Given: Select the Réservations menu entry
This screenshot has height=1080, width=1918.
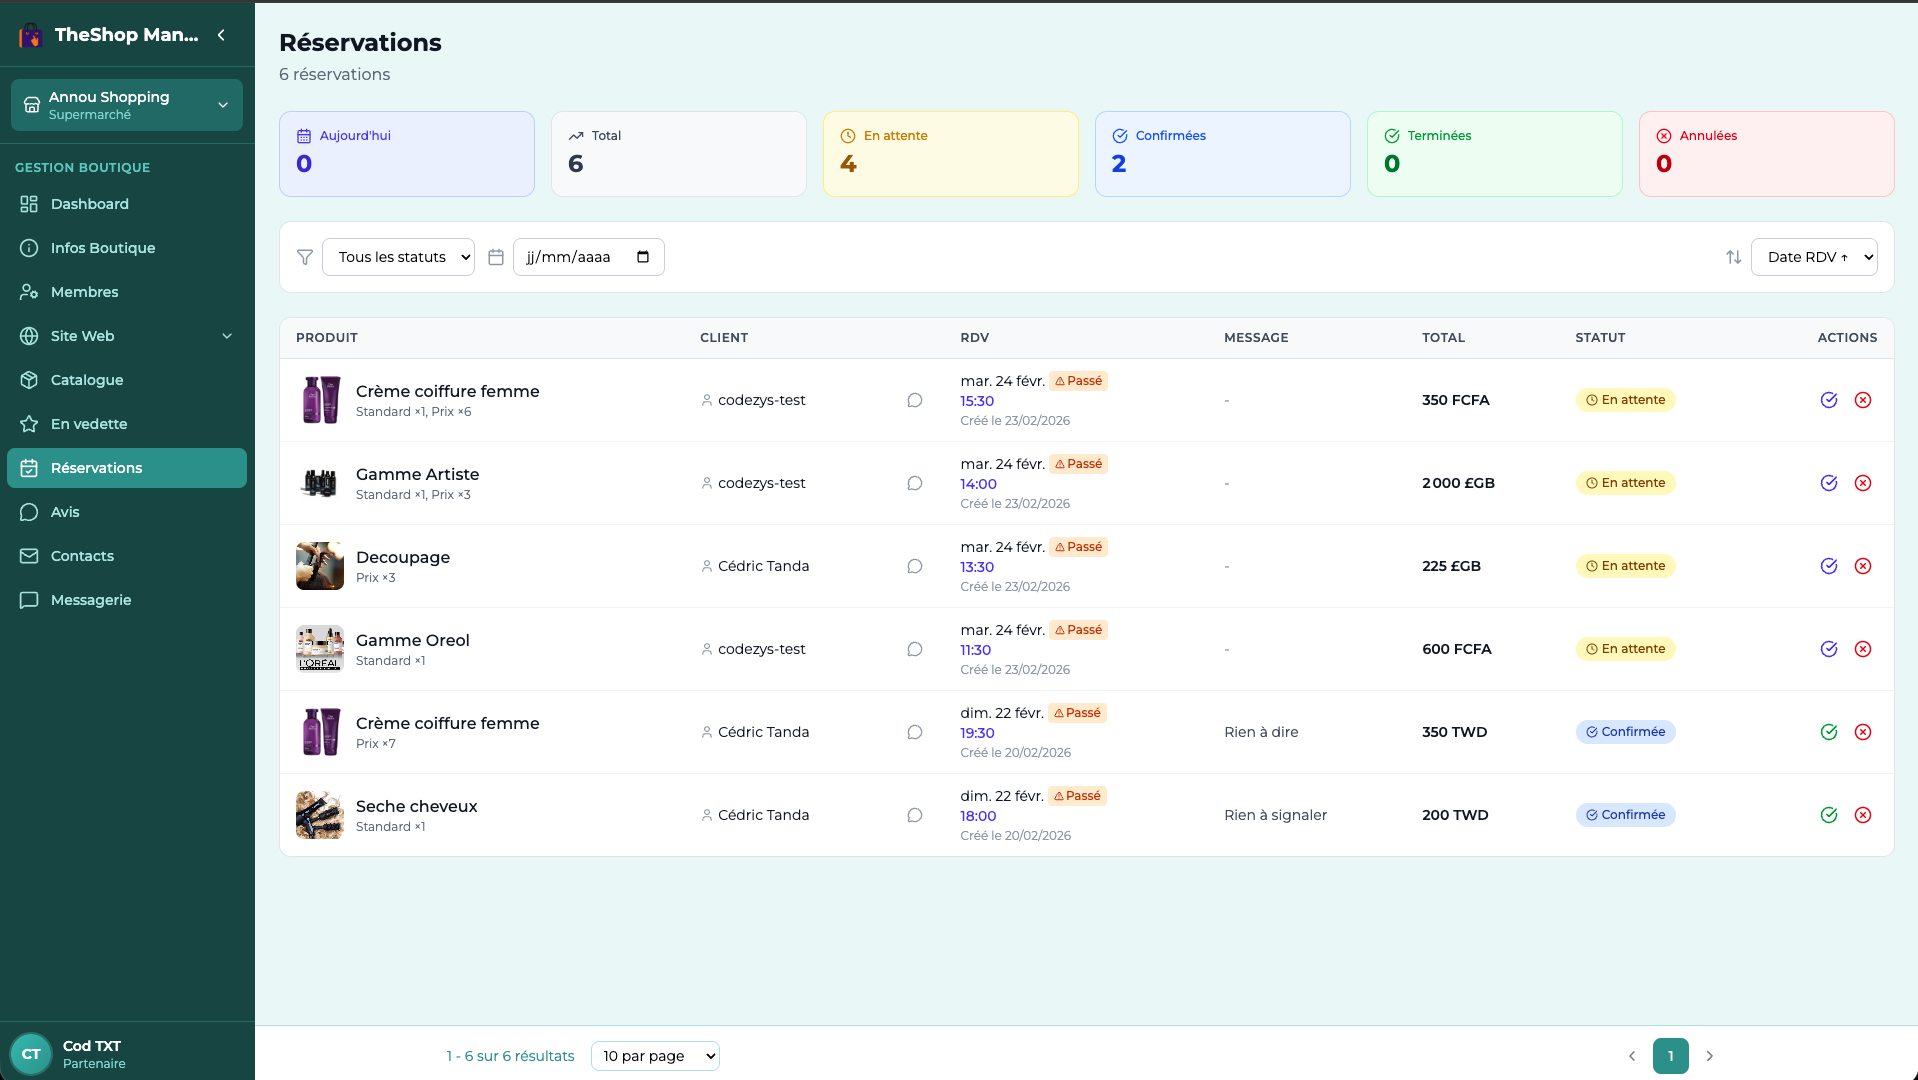Looking at the screenshot, I should 95,468.
